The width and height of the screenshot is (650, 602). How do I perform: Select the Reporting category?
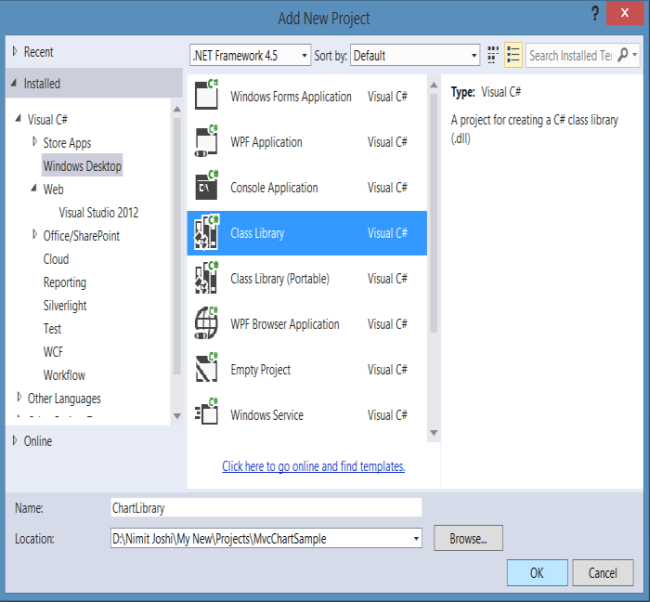[x=65, y=282]
